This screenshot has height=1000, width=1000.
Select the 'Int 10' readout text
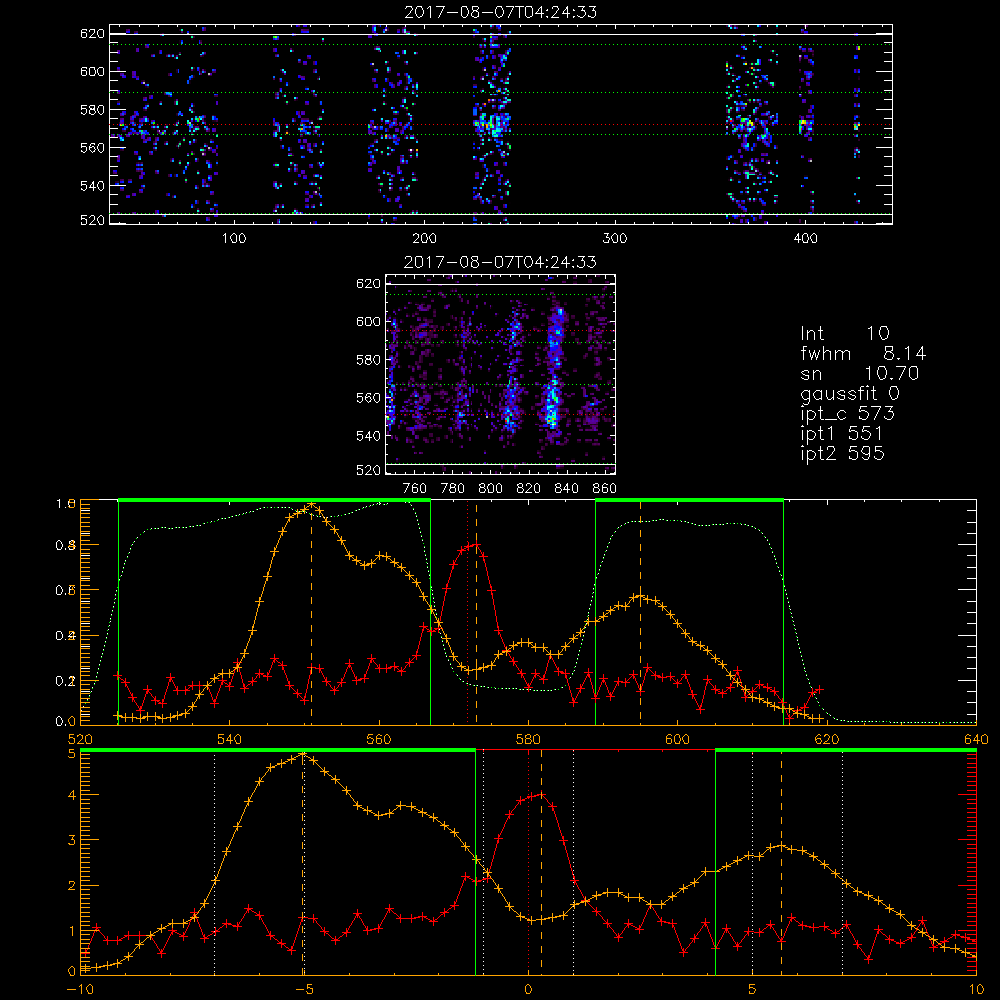coord(845,334)
